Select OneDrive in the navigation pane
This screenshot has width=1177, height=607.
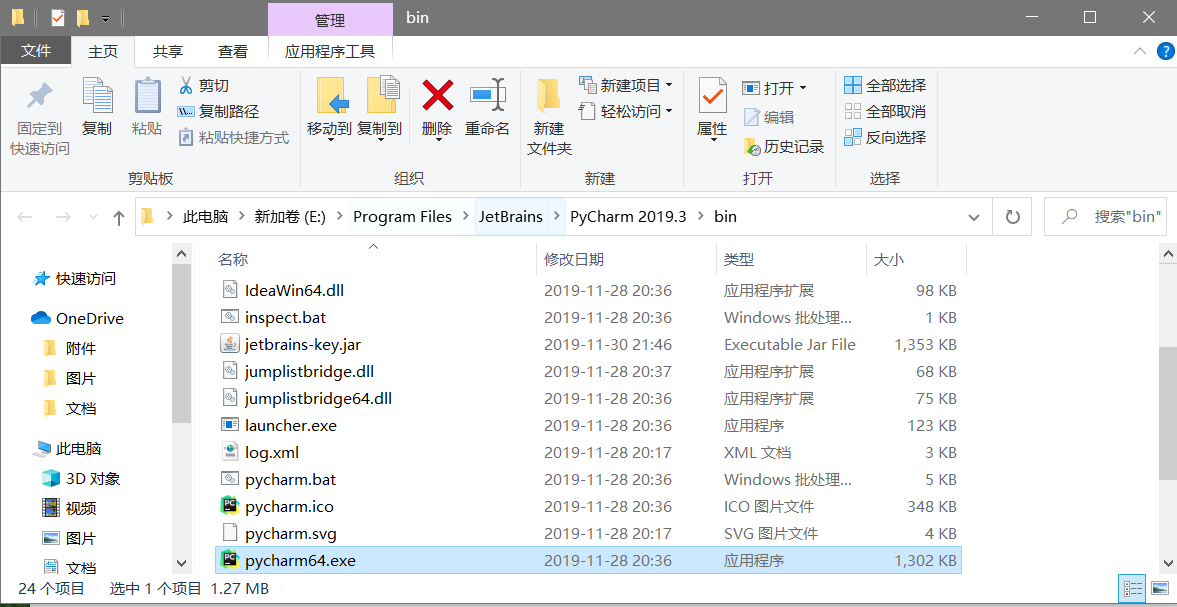[x=77, y=318]
